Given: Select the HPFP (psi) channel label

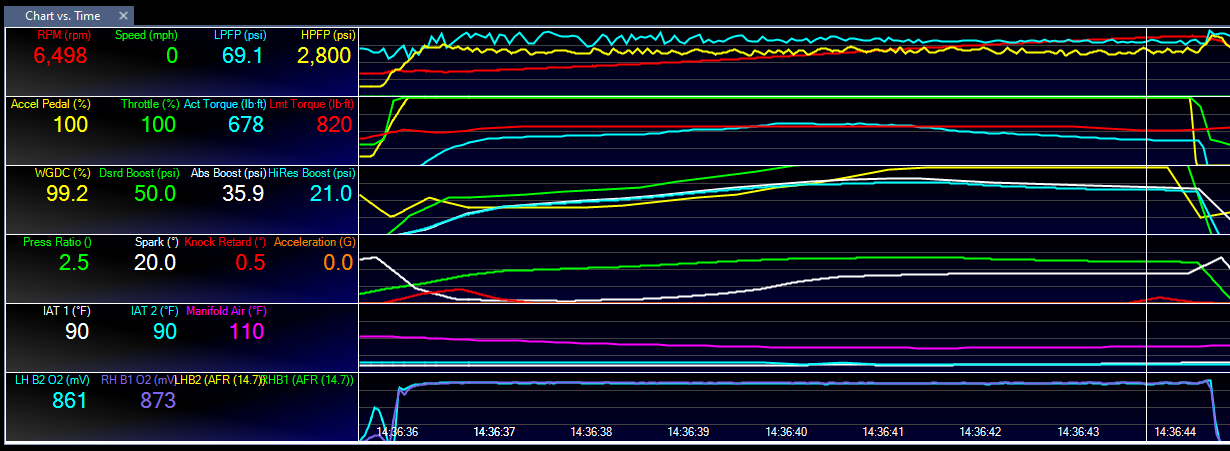Looking at the screenshot, I should tap(327, 35).
